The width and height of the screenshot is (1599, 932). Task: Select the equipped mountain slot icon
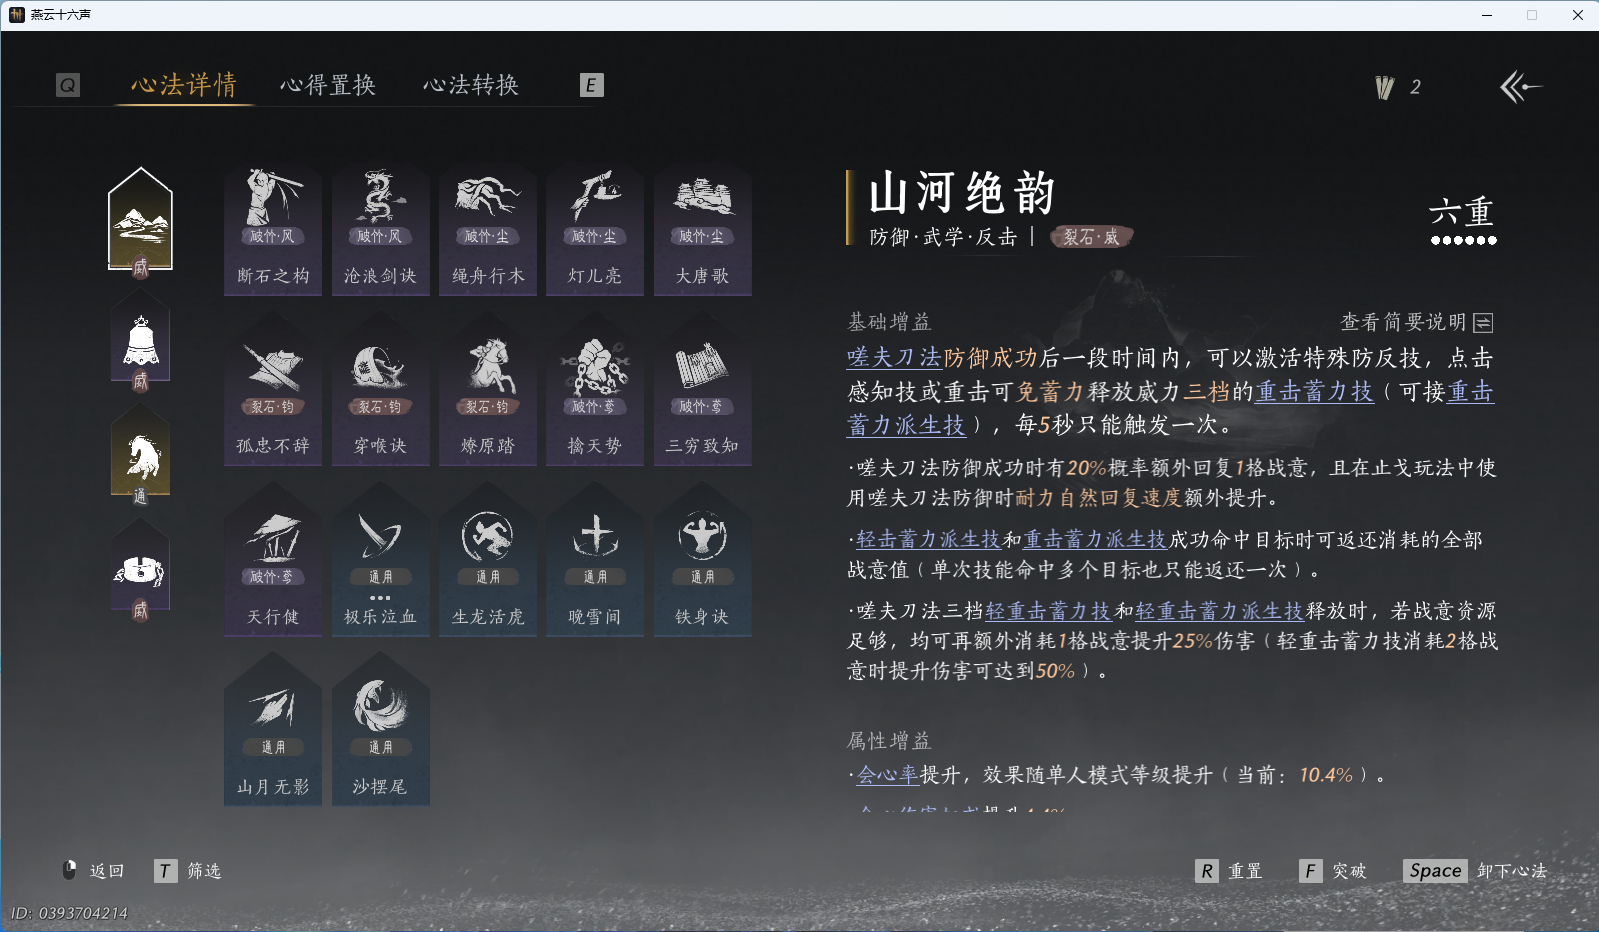click(141, 221)
